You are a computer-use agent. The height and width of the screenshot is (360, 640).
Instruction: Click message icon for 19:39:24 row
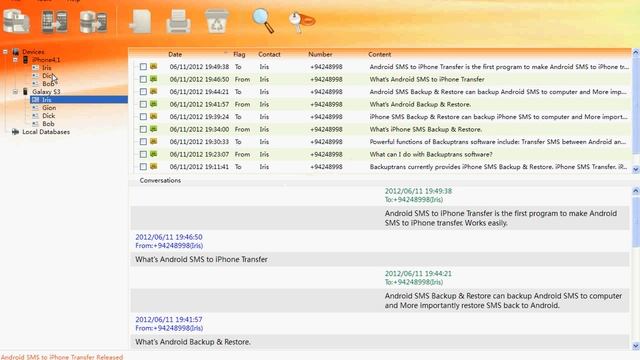point(153,116)
